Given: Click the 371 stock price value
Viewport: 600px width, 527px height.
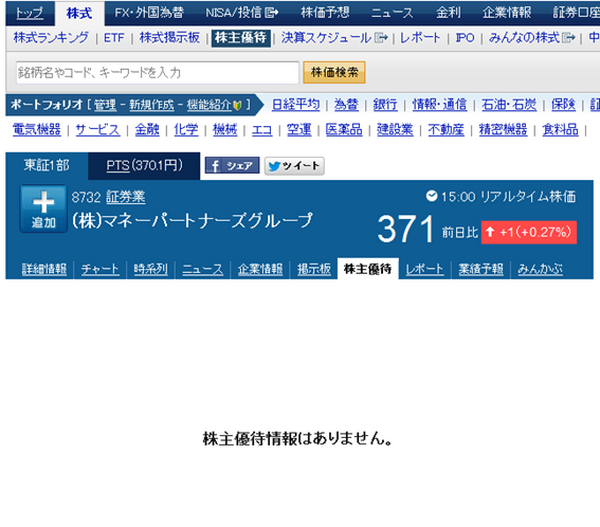Looking at the screenshot, I should click(406, 229).
